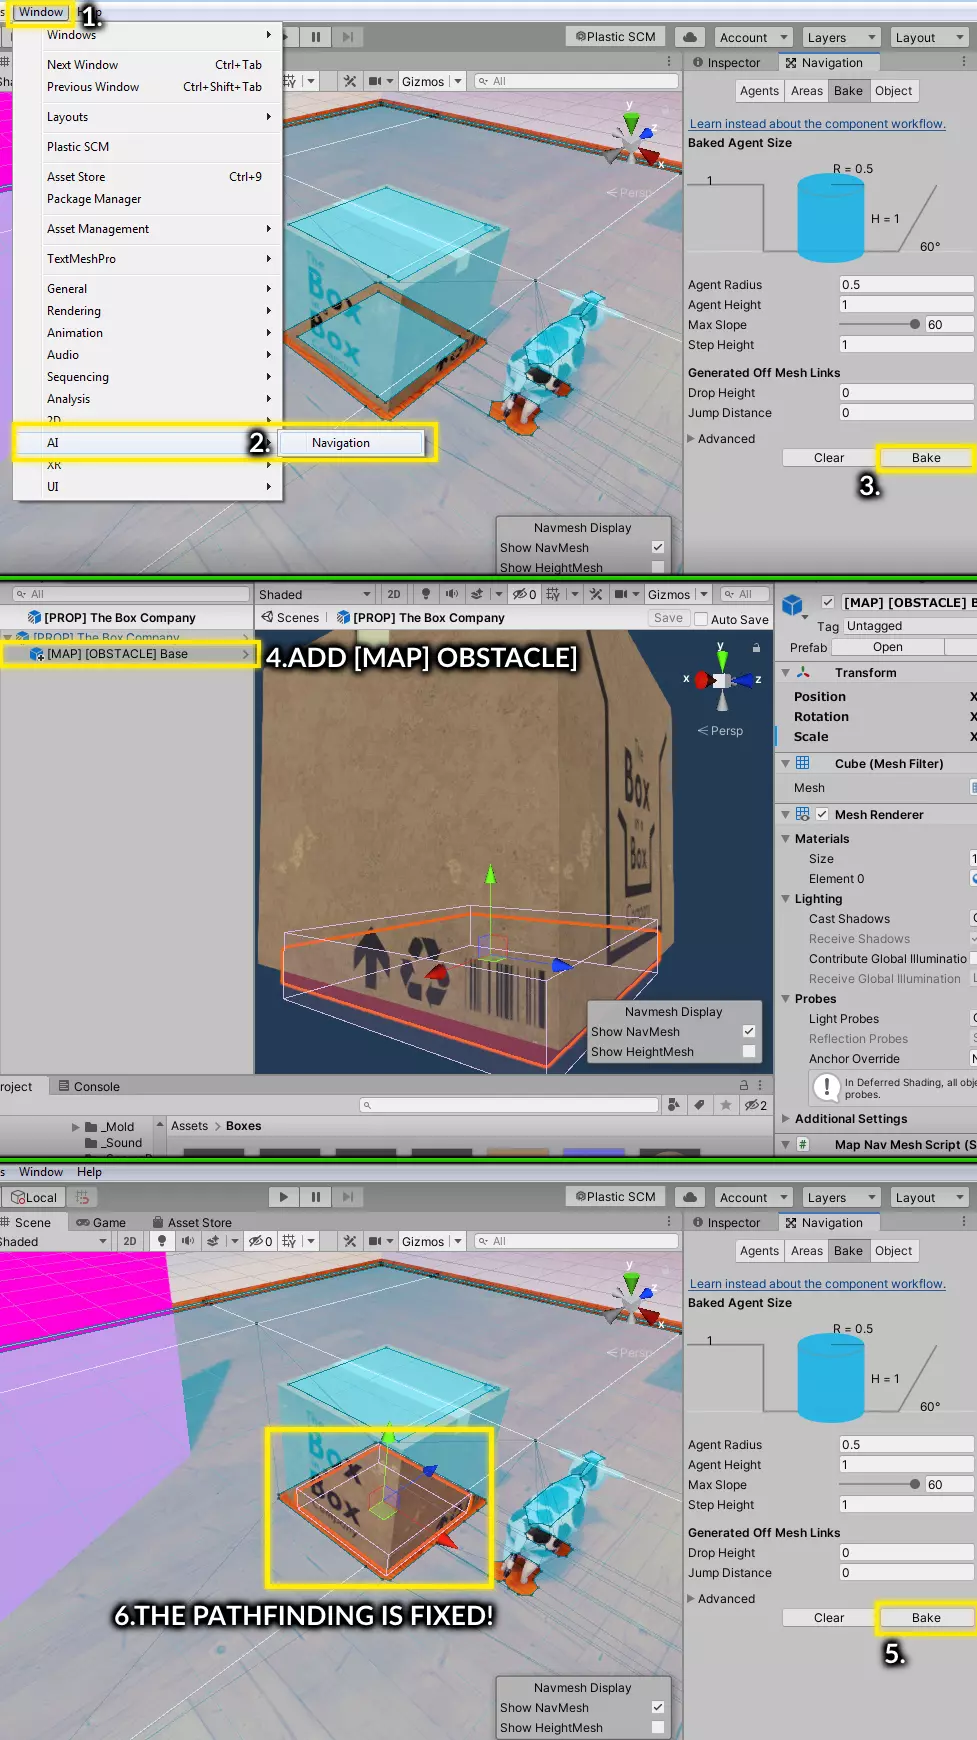Click tools wrench icon in bottom scene toolbar
Screen dimensions: 977x1740
coord(349,1241)
